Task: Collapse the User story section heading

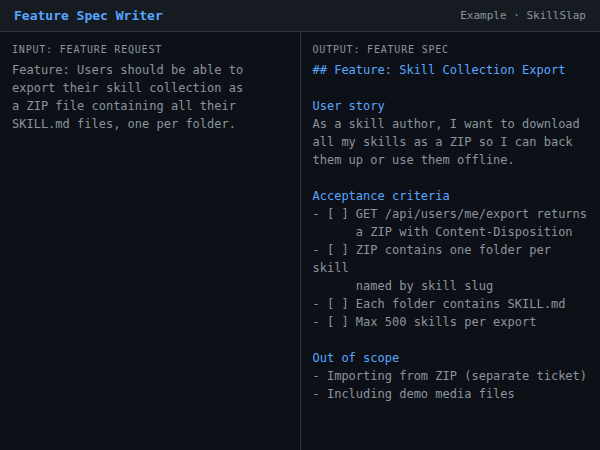Action: tap(348, 106)
